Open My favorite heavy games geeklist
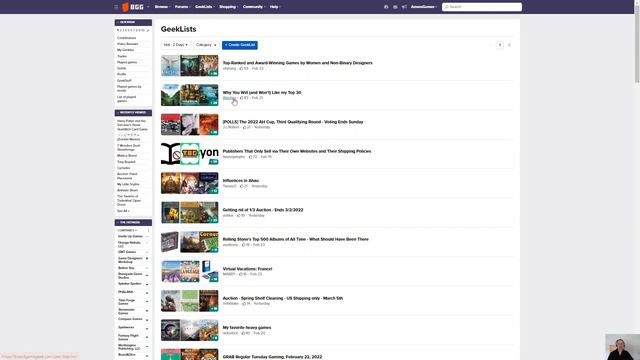Image resolution: width=640 pixels, height=360 pixels. (x=247, y=327)
